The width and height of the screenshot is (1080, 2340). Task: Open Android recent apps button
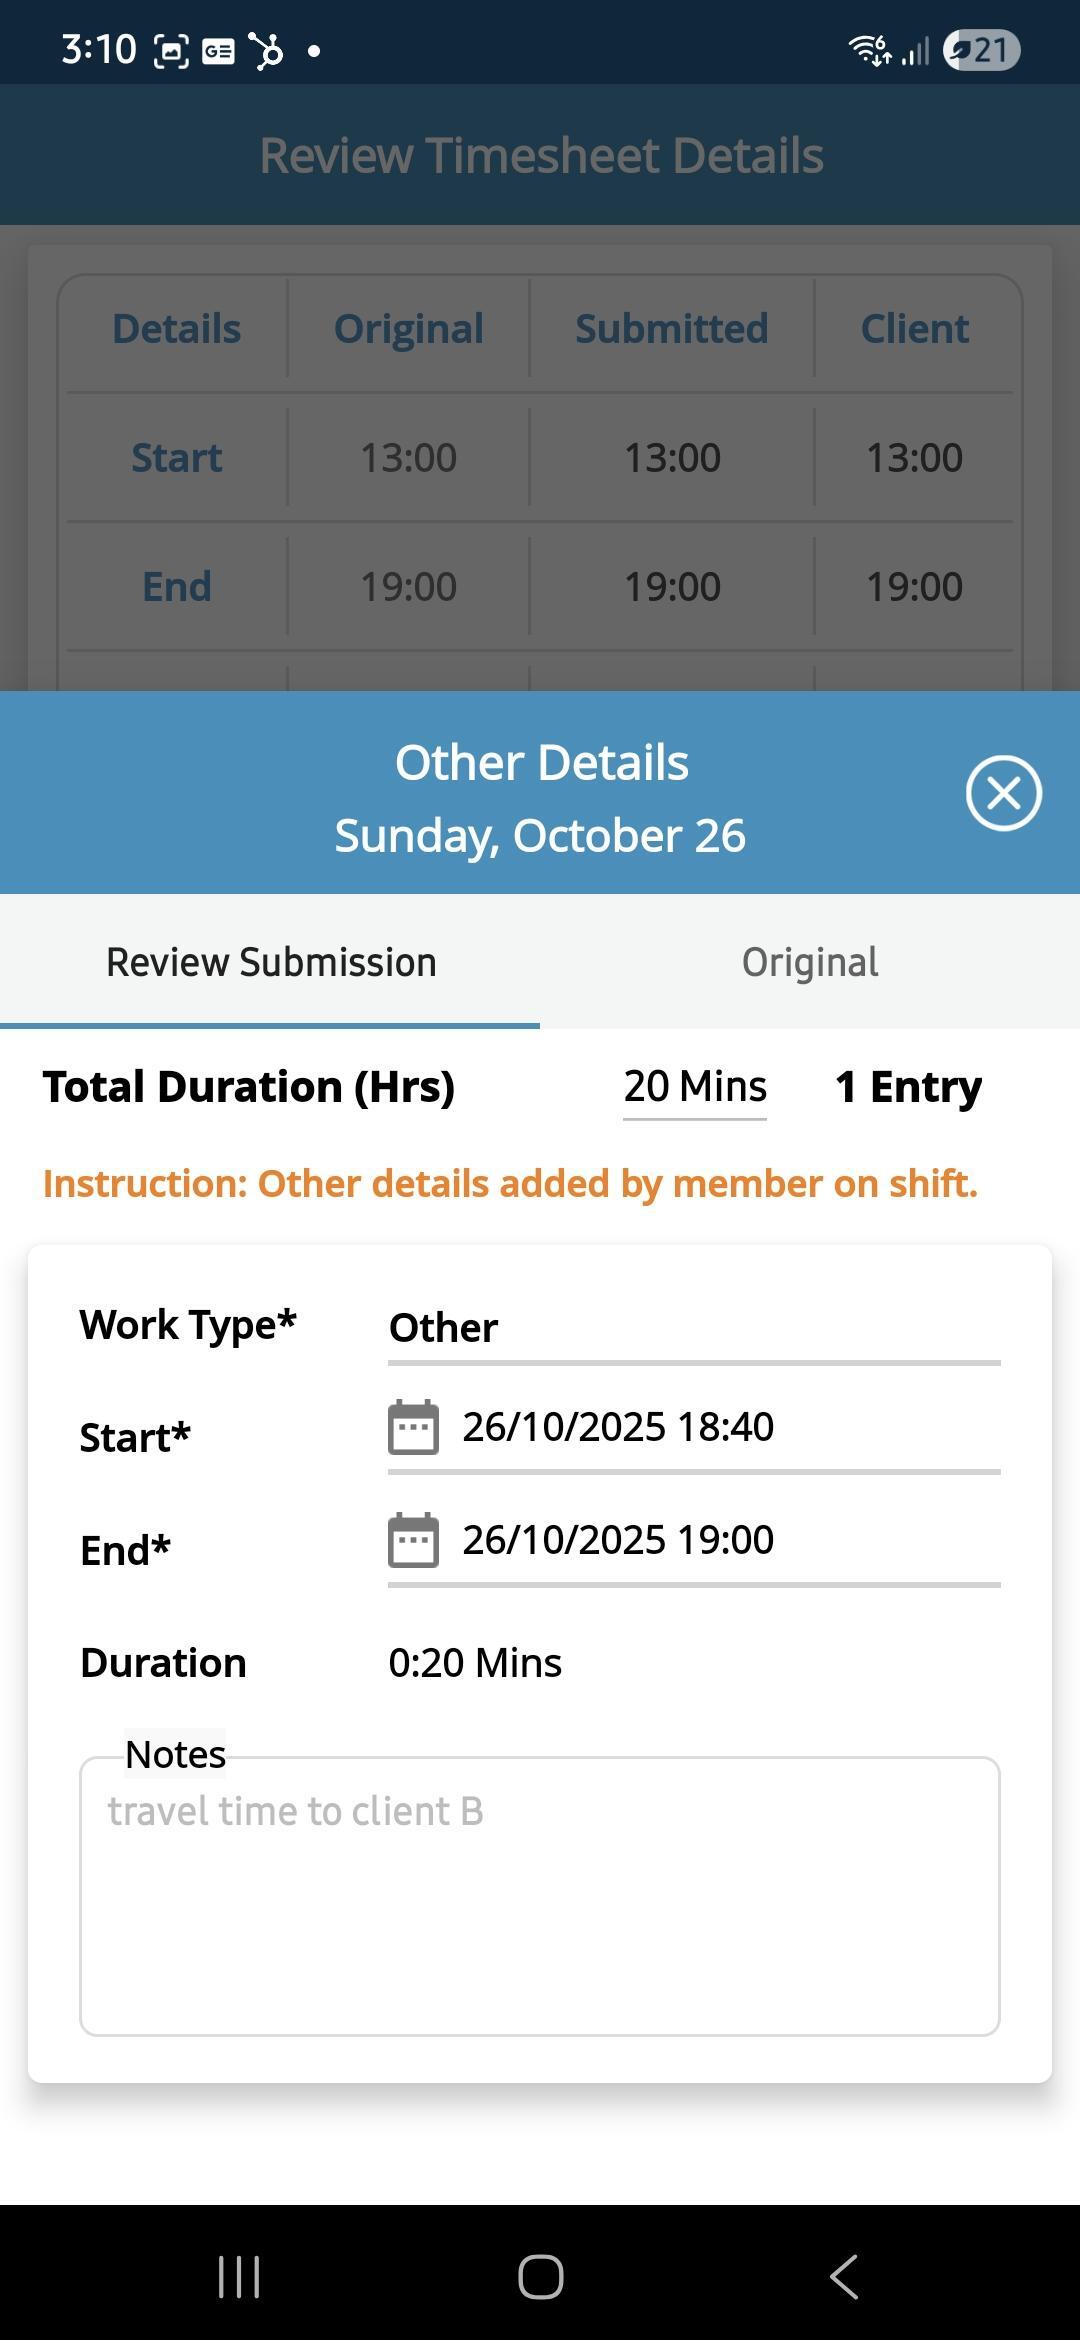coord(239,2277)
